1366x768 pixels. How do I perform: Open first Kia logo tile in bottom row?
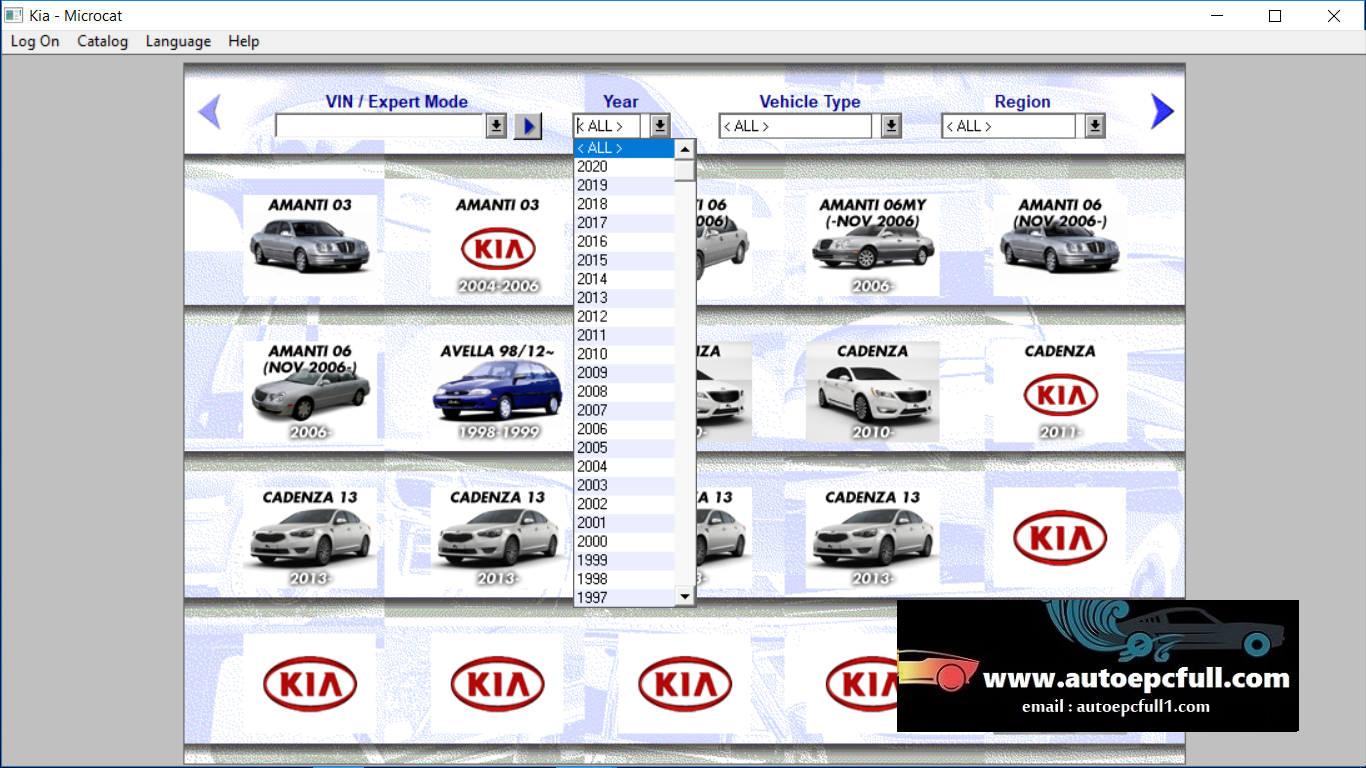click(x=310, y=685)
